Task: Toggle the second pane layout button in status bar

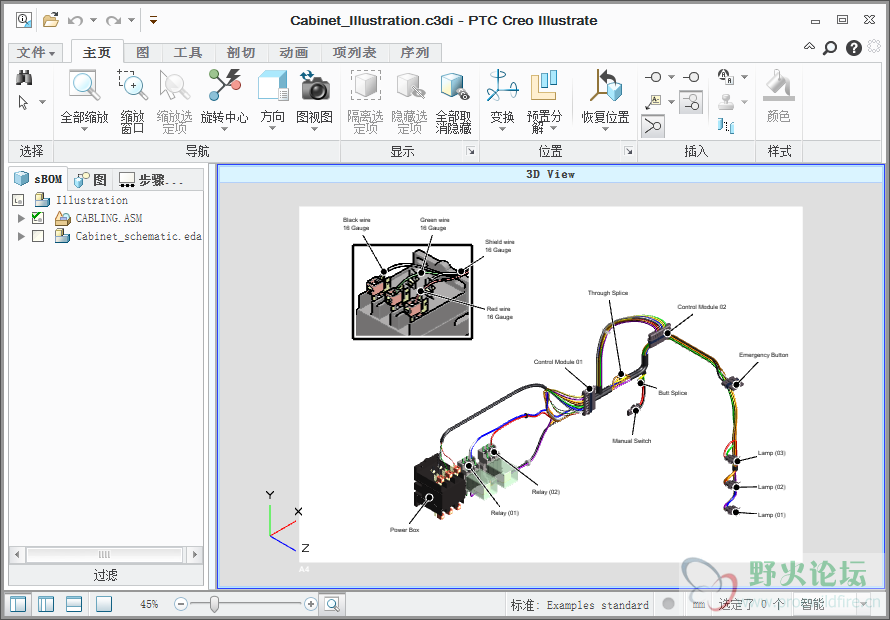Action: click(x=46, y=604)
